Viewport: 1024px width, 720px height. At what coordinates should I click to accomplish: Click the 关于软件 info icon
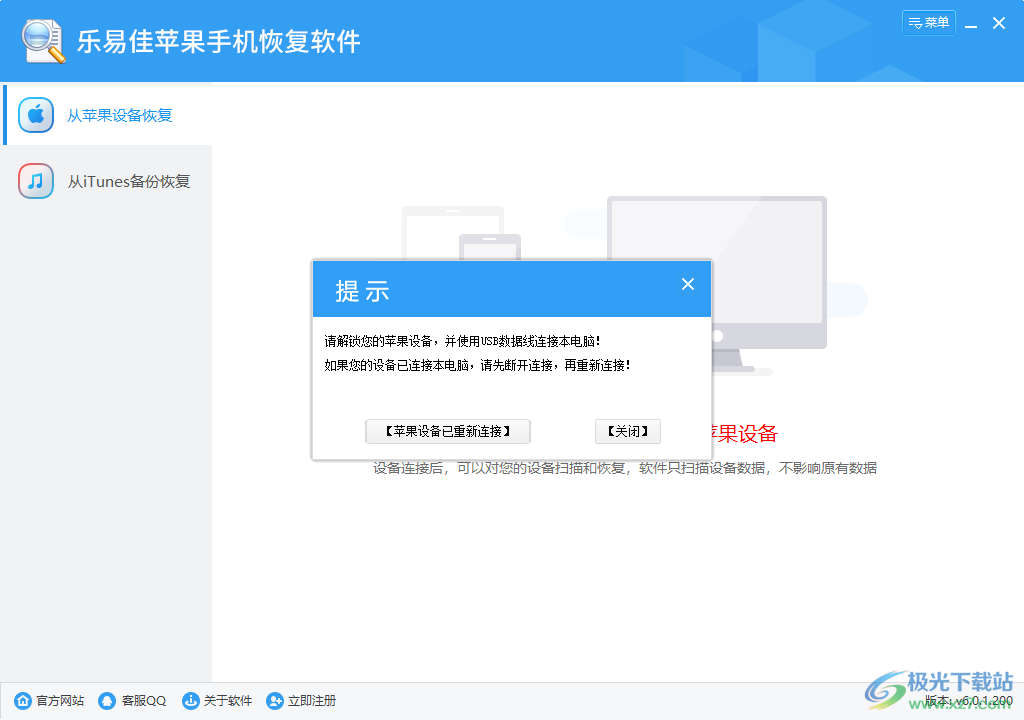(191, 701)
